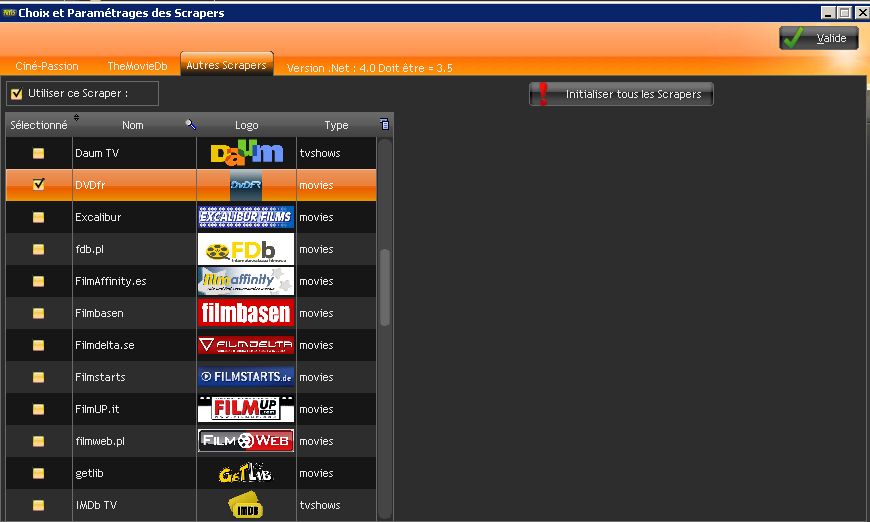870x522 pixels.
Task: Switch to the Ciné-Passion tab
Action: pos(47,65)
